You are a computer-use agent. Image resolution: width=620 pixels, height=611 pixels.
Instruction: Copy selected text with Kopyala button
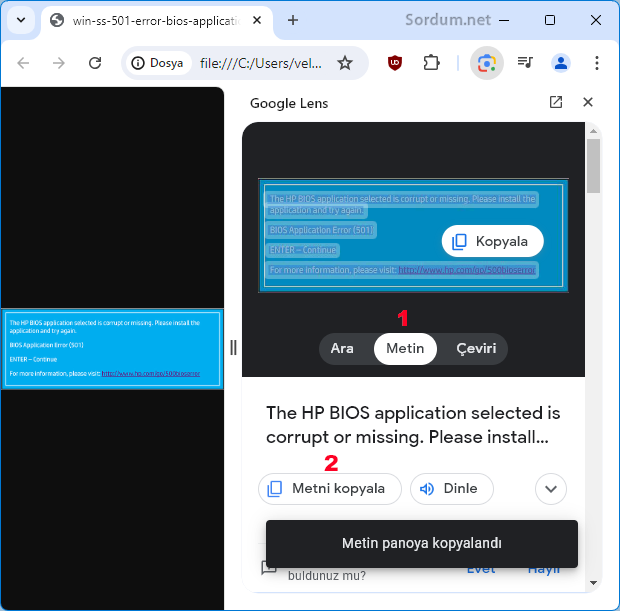click(x=492, y=241)
